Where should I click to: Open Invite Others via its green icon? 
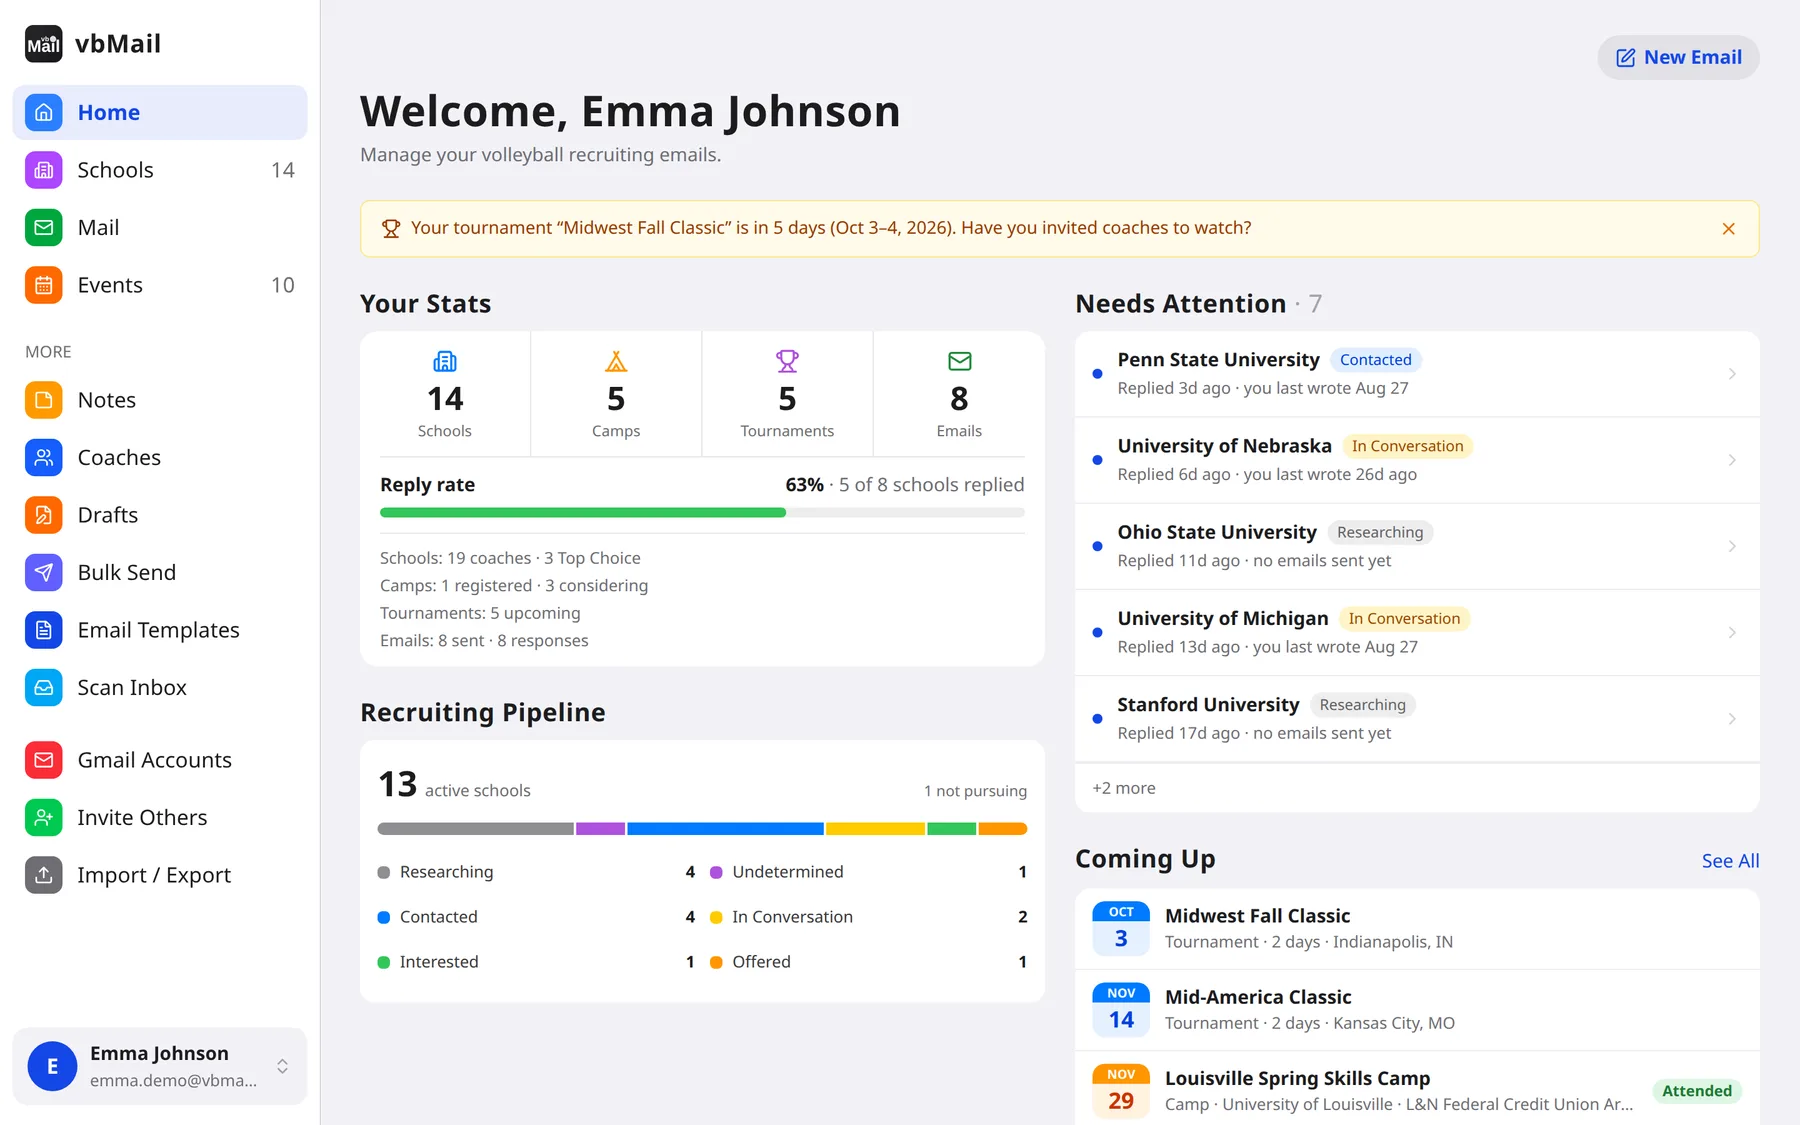pyautogui.click(x=44, y=817)
